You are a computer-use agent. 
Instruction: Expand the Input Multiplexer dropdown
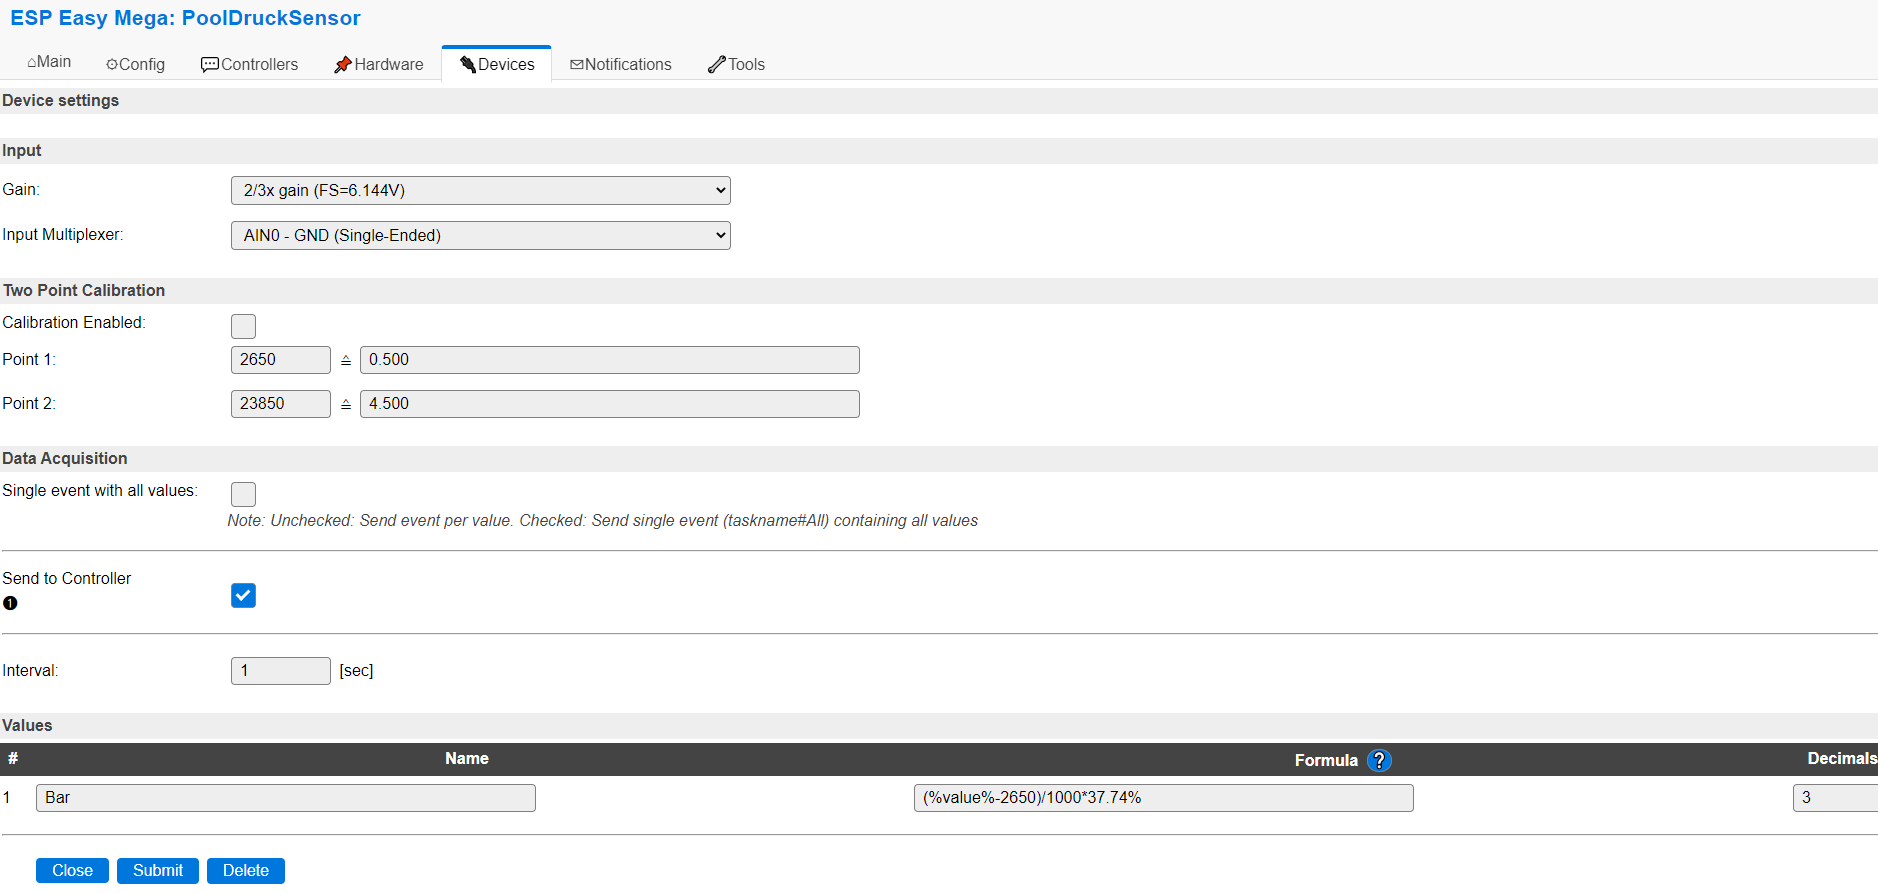pyautogui.click(x=480, y=235)
